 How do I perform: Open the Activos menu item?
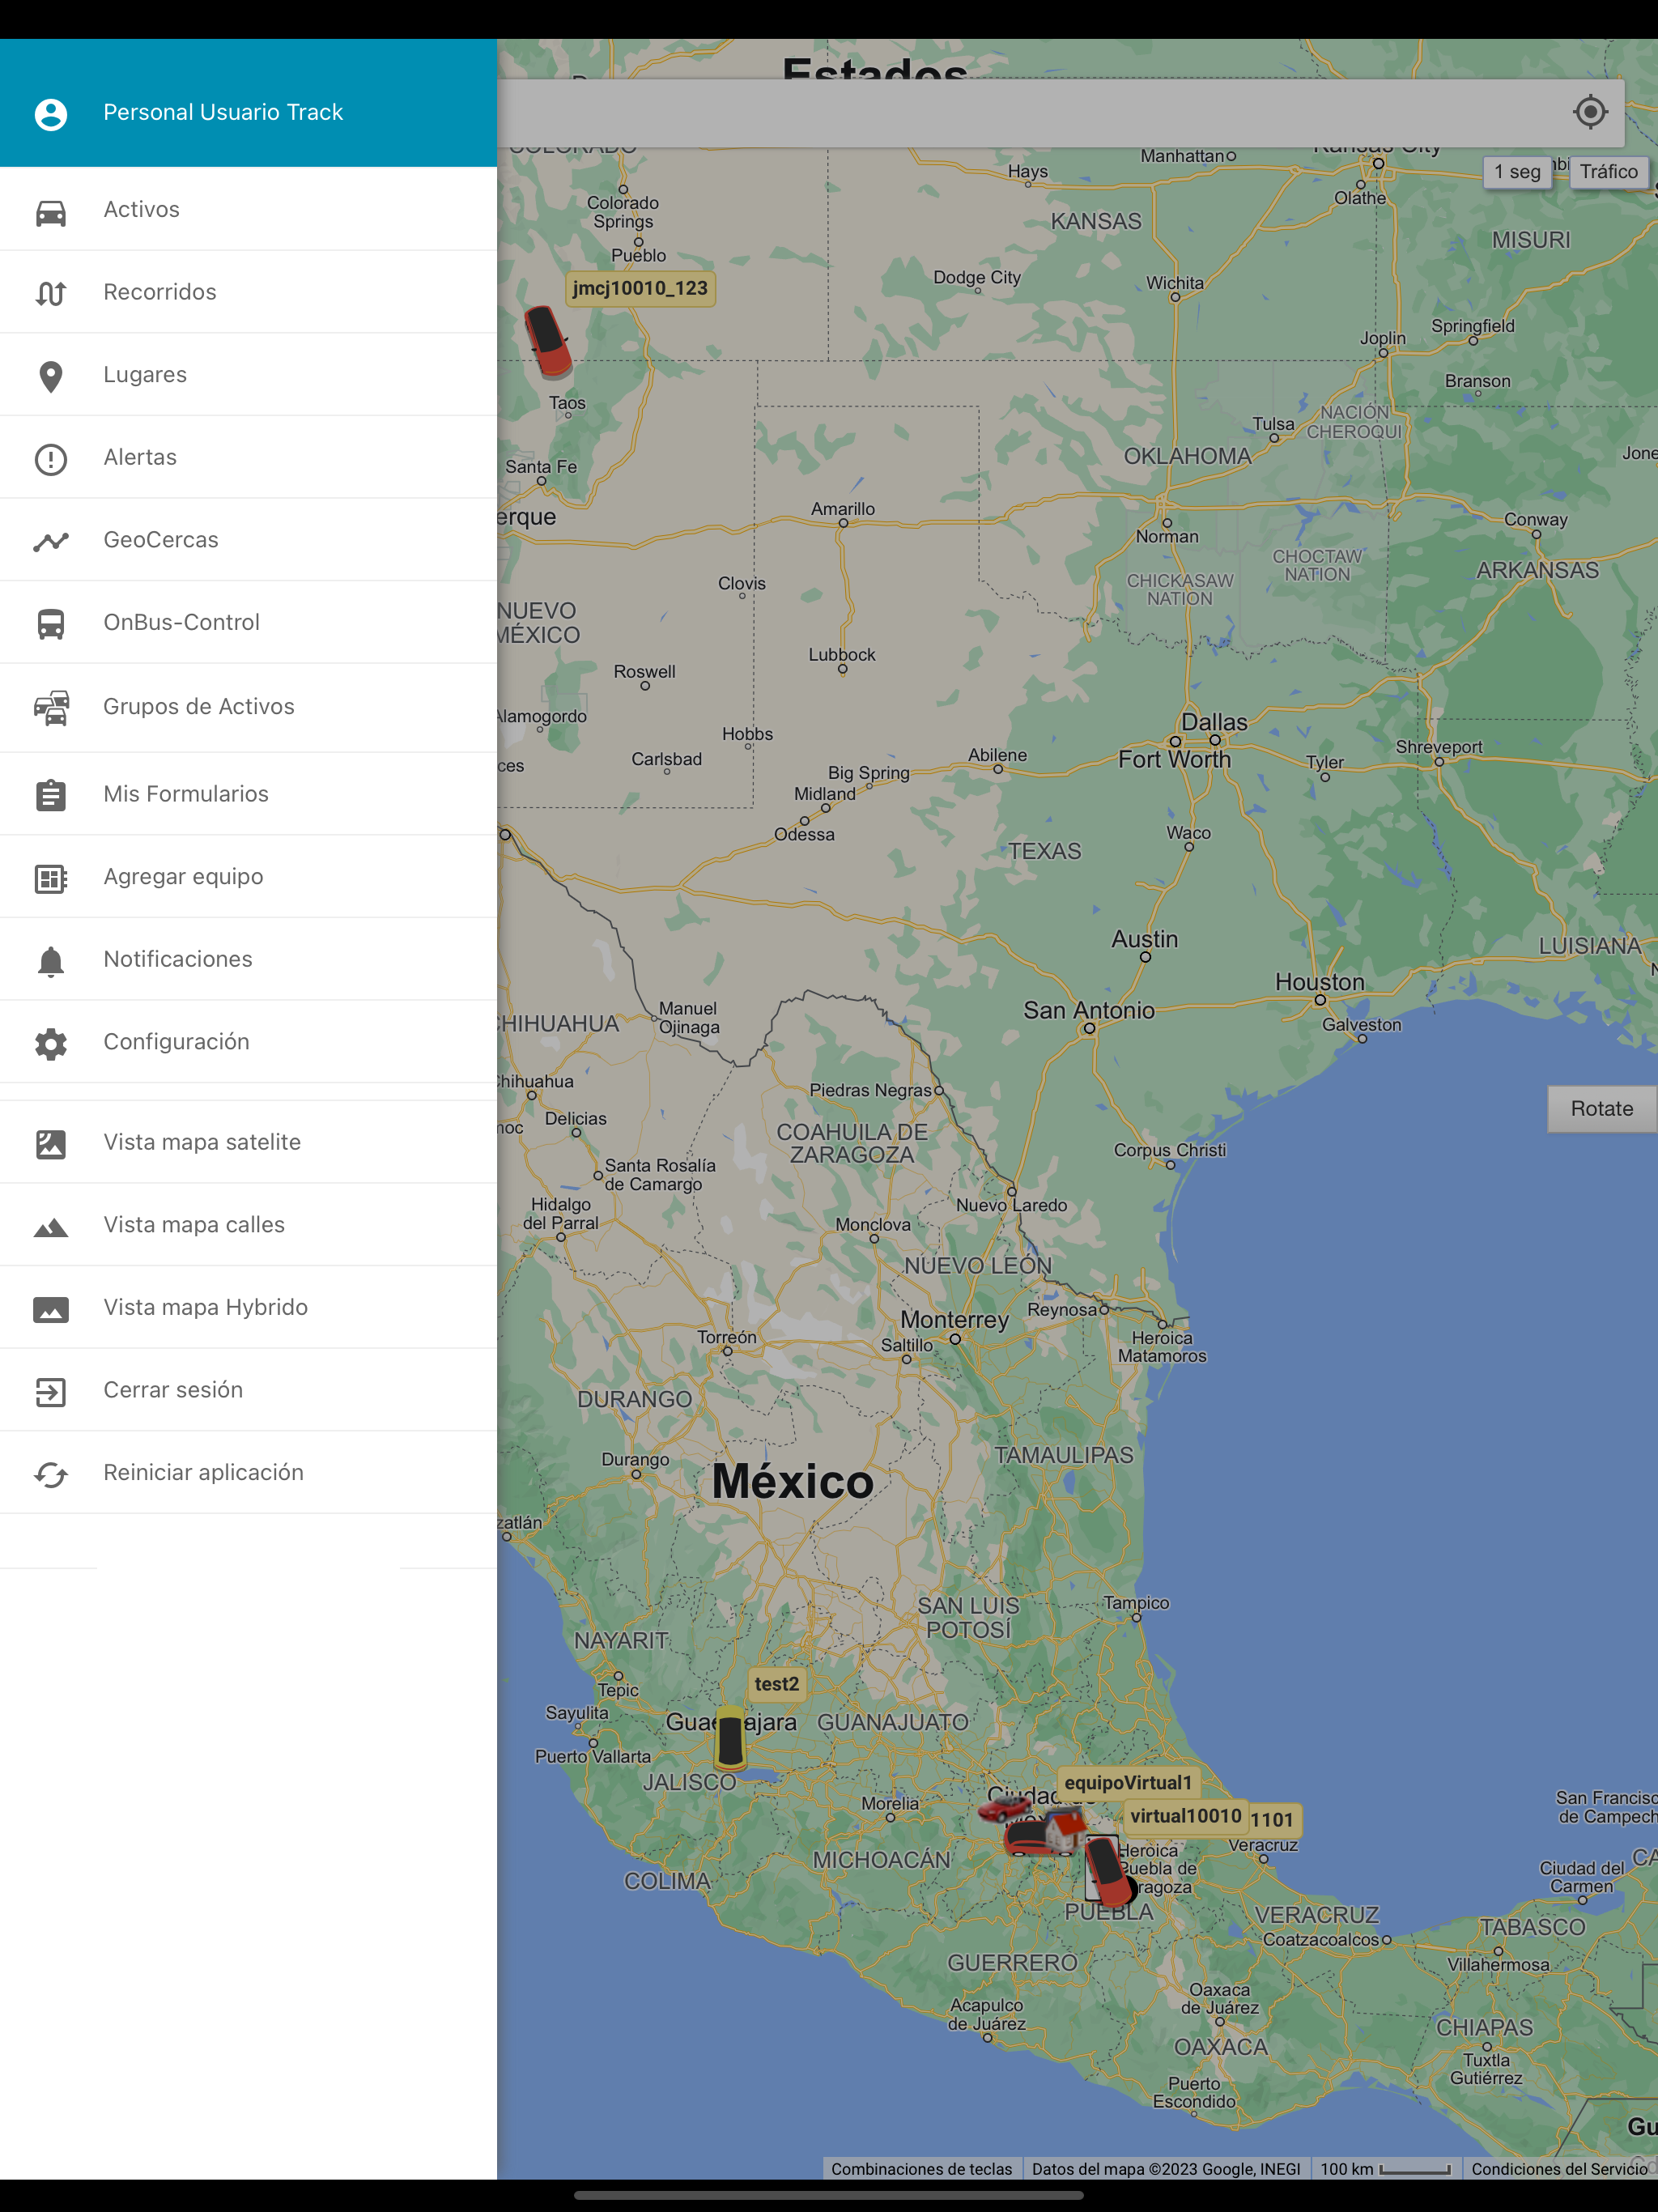(x=248, y=209)
